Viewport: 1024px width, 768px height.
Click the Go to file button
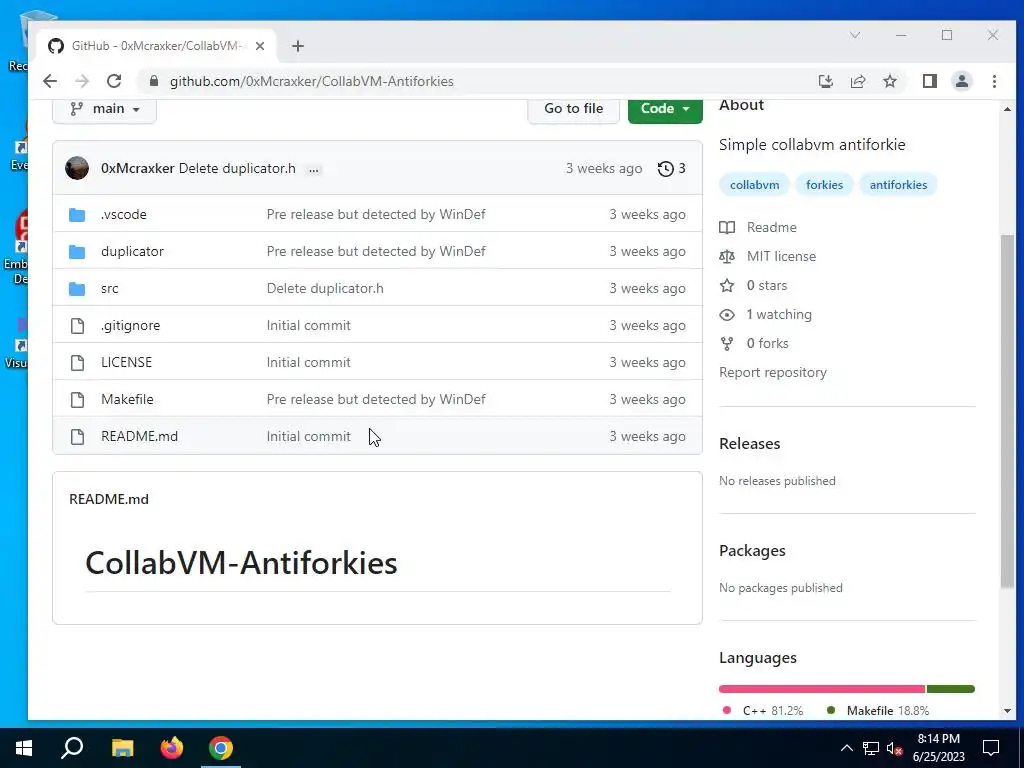[x=573, y=109]
